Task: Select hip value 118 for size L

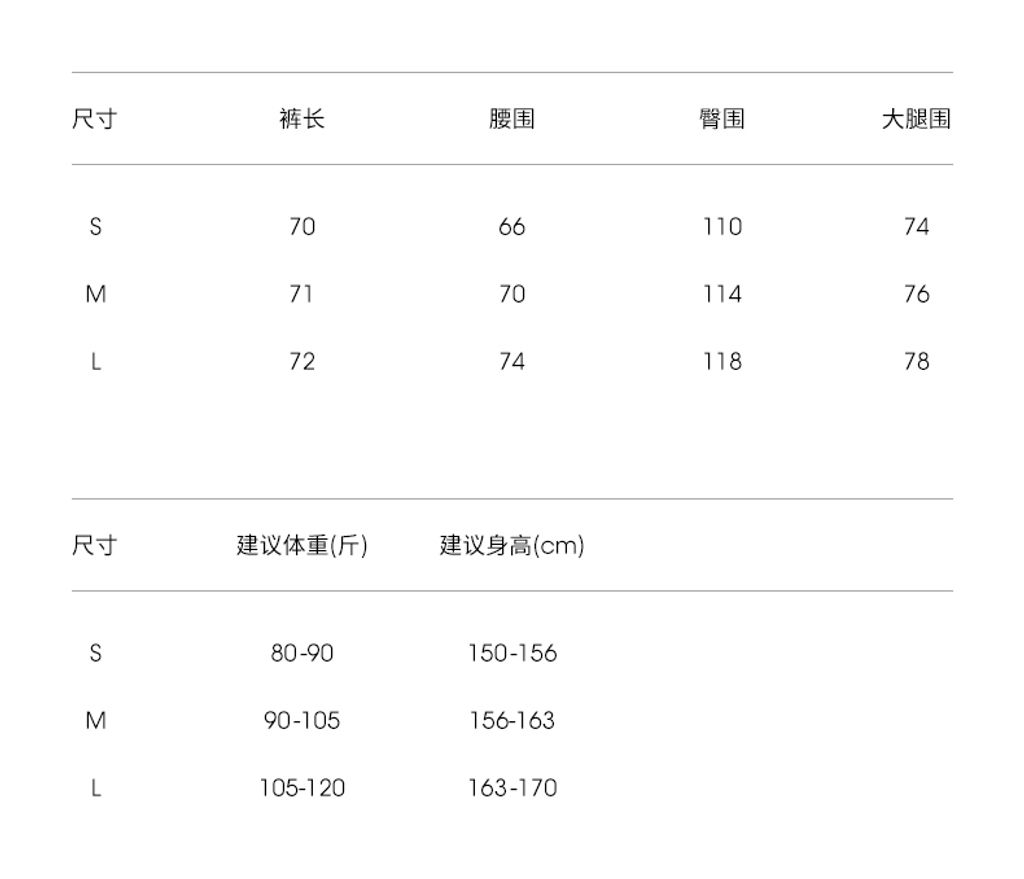Action: pos(722,361)
